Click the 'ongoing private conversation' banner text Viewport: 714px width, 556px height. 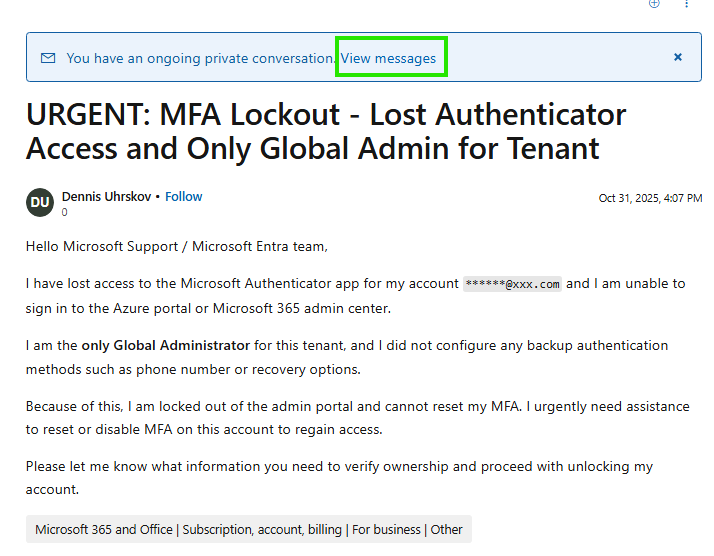(x=200, y=58)
